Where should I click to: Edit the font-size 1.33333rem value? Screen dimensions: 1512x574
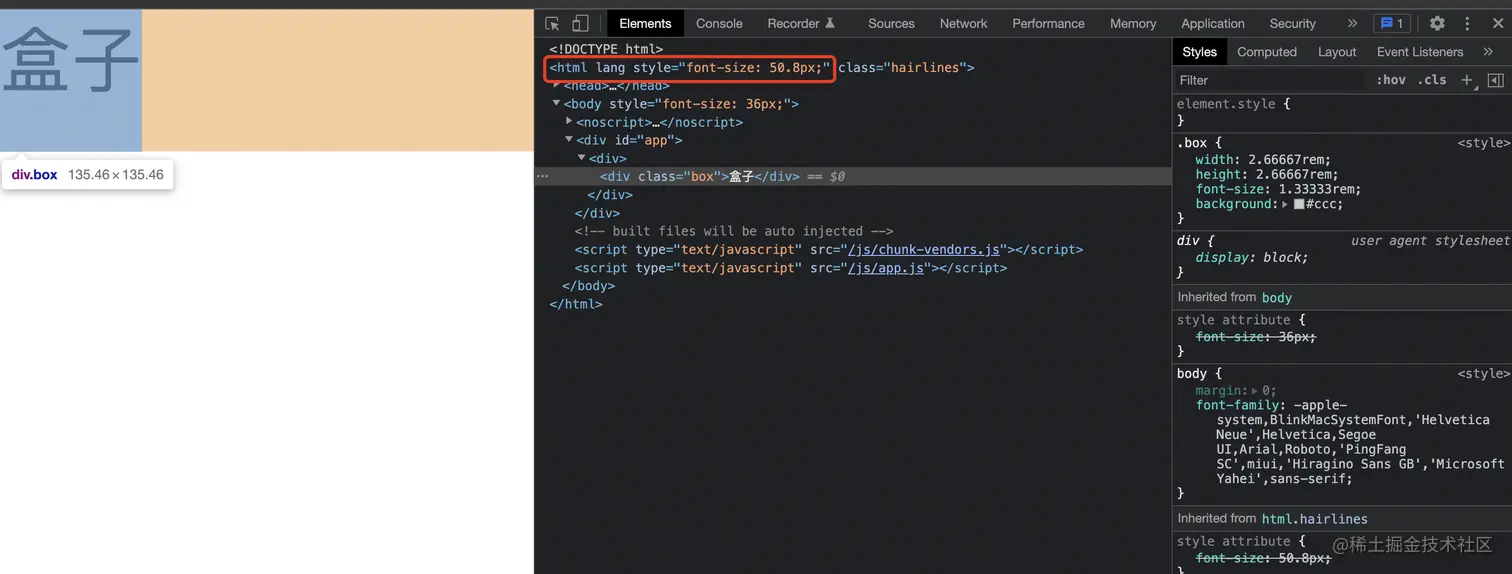tap(1320, 189)
